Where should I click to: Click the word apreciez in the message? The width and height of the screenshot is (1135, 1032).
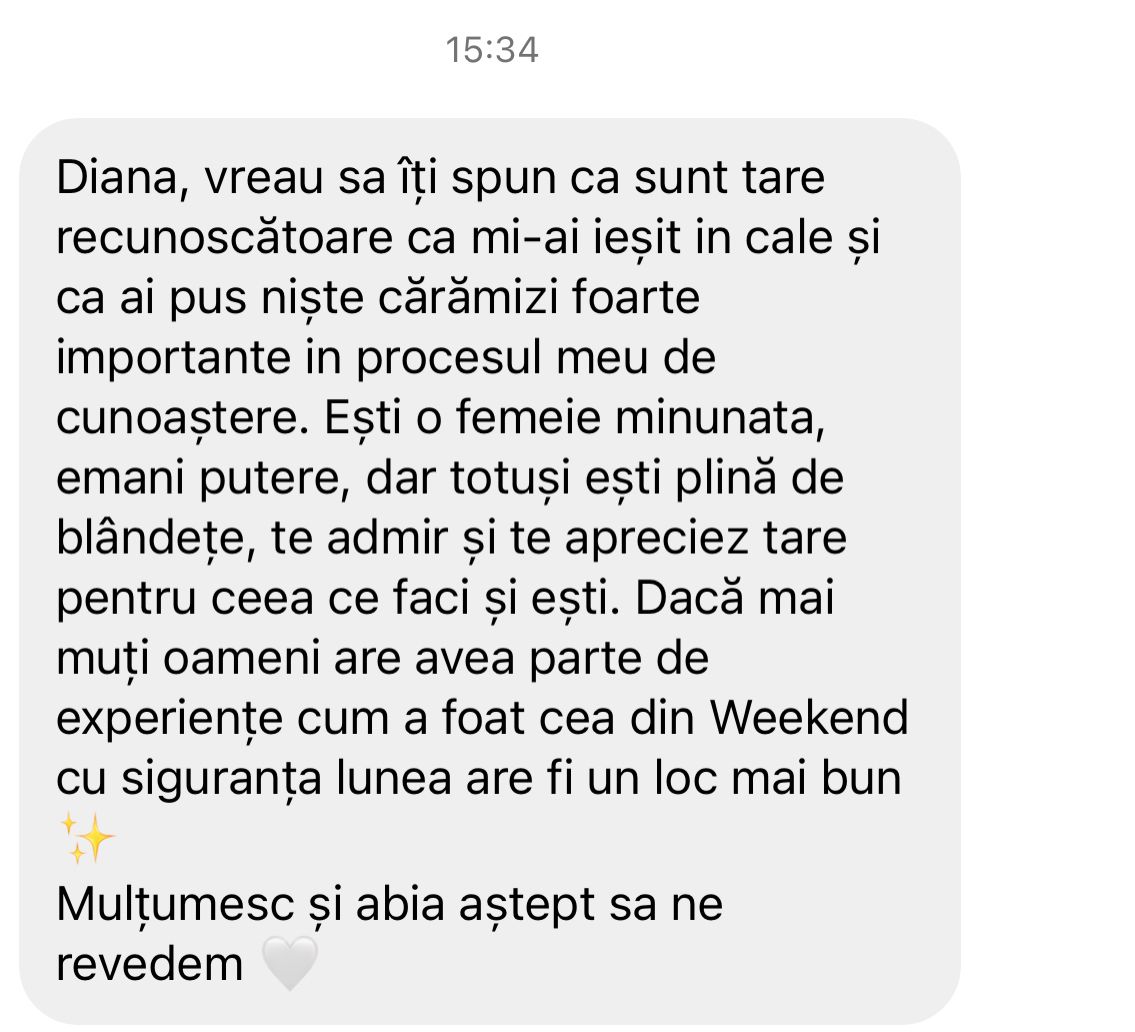(656, 539)
